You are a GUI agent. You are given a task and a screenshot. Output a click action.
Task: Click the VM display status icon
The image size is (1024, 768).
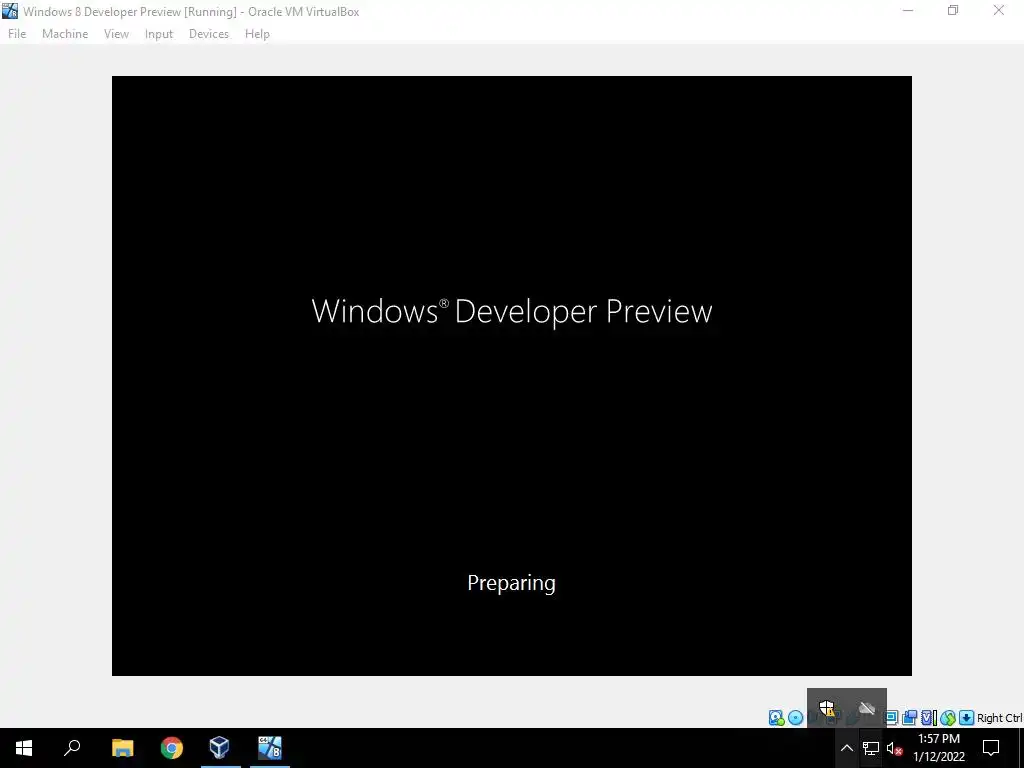[x=891, y=718]
